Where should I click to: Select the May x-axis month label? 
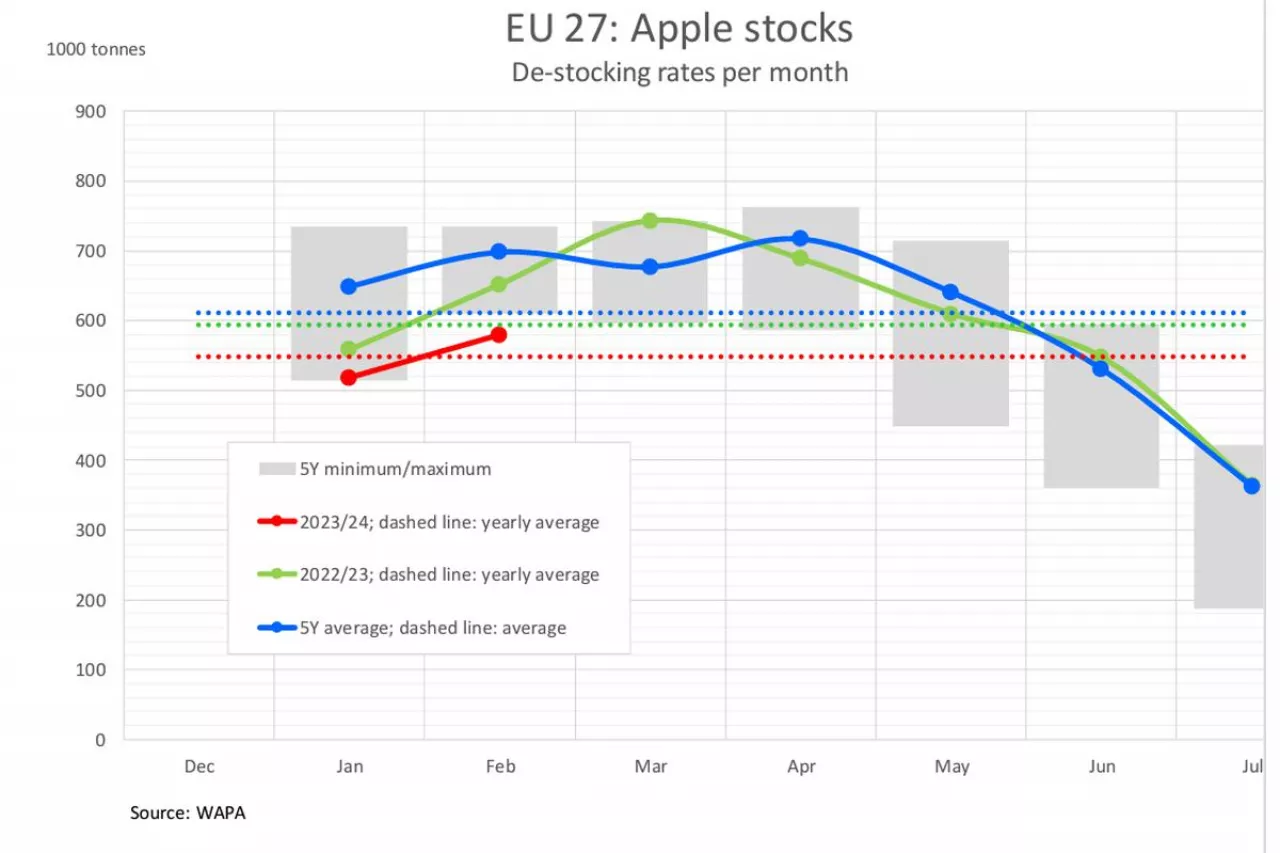[951, 767]
